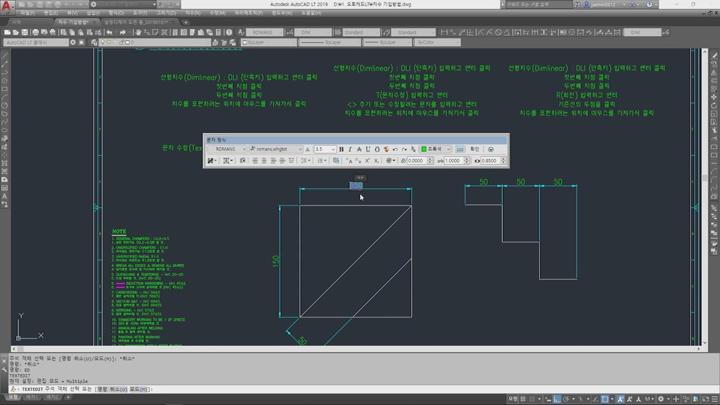Toggle Italic in the text formatting toolbar

click(x=350, y=149)
